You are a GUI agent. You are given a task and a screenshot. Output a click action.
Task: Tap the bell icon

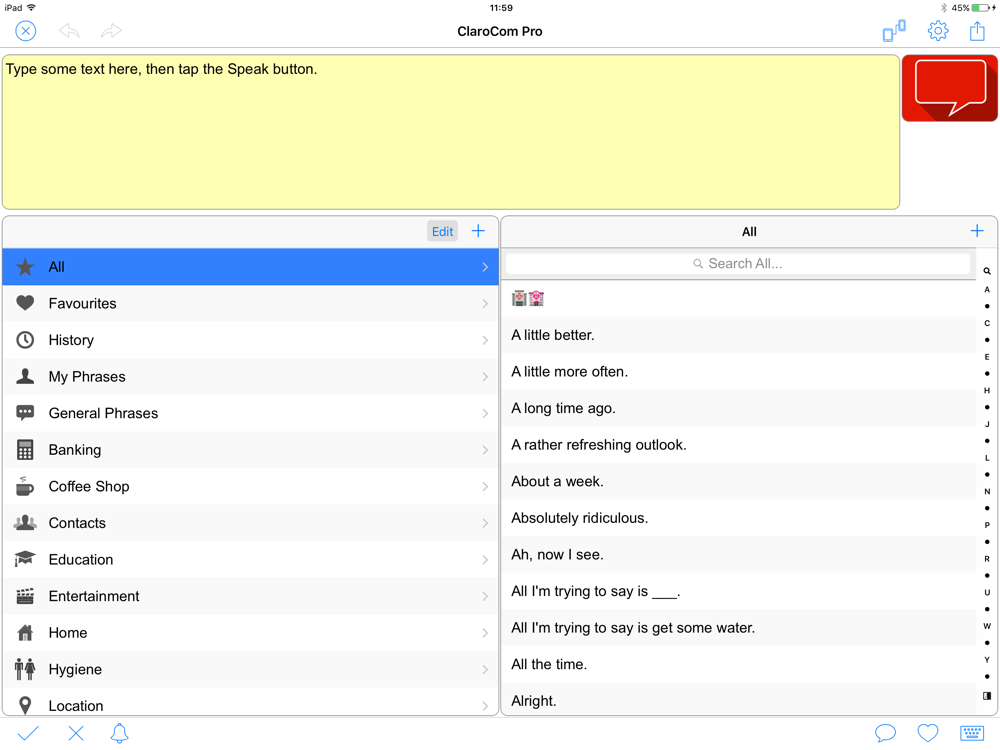[x=119, y=733]
